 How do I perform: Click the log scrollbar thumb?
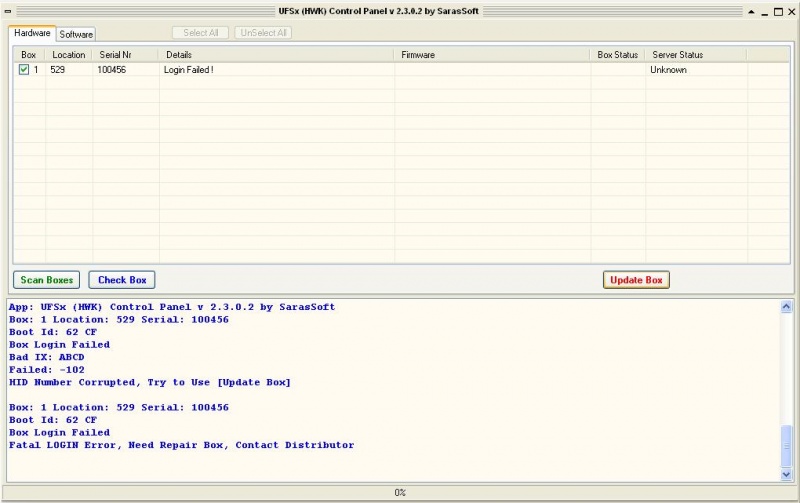tap(786, 446)
